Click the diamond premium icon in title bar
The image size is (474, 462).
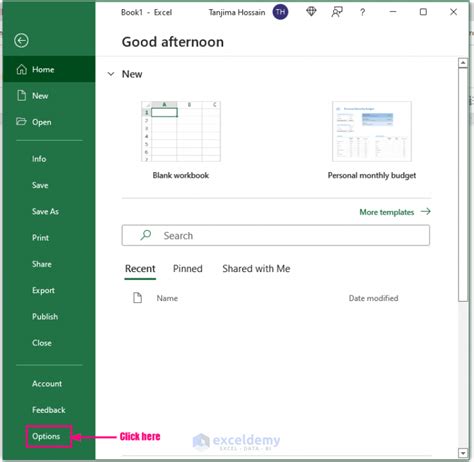[311, 12]
